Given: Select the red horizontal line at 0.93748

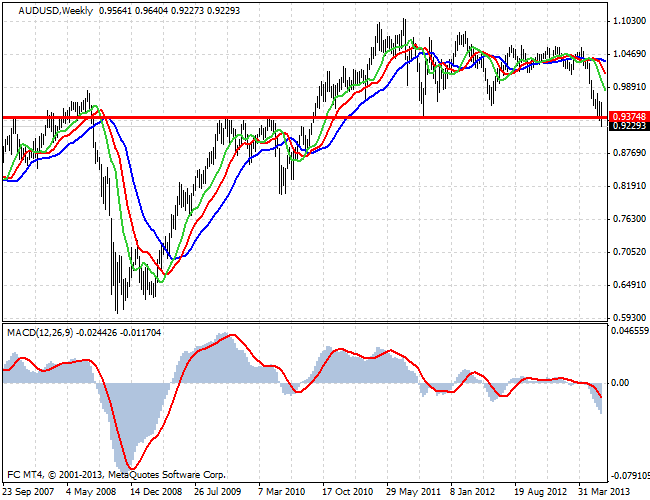Looking at the screenshot, I should coord(305,118).
